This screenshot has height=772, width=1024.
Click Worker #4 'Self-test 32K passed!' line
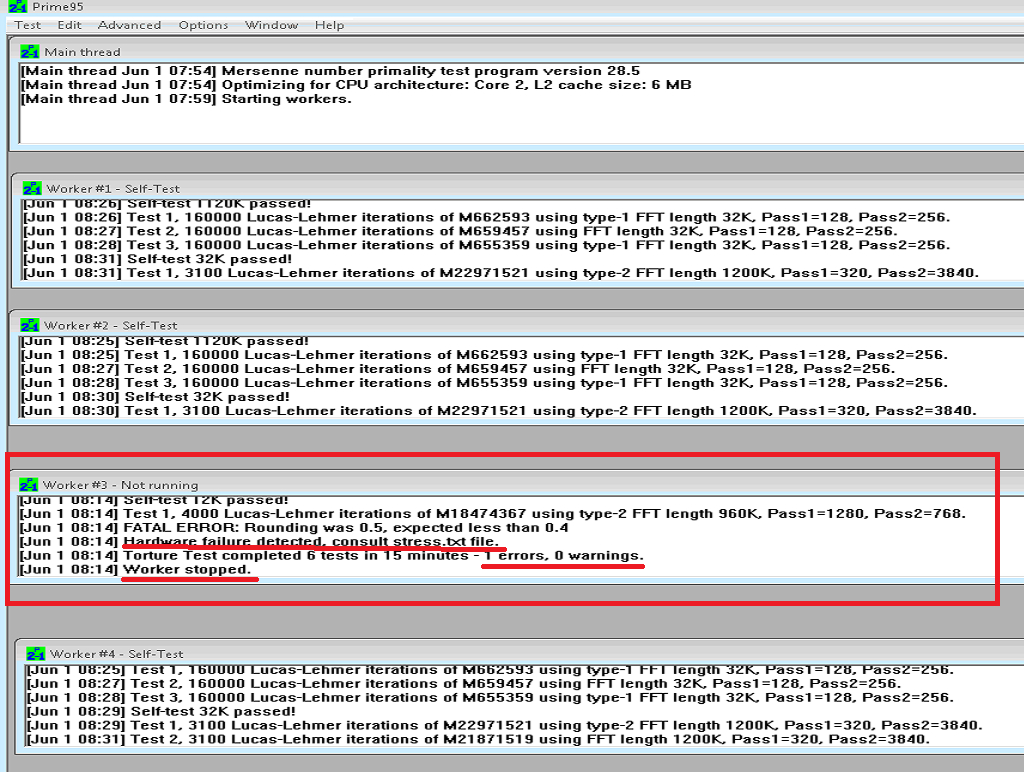point(161,711)
